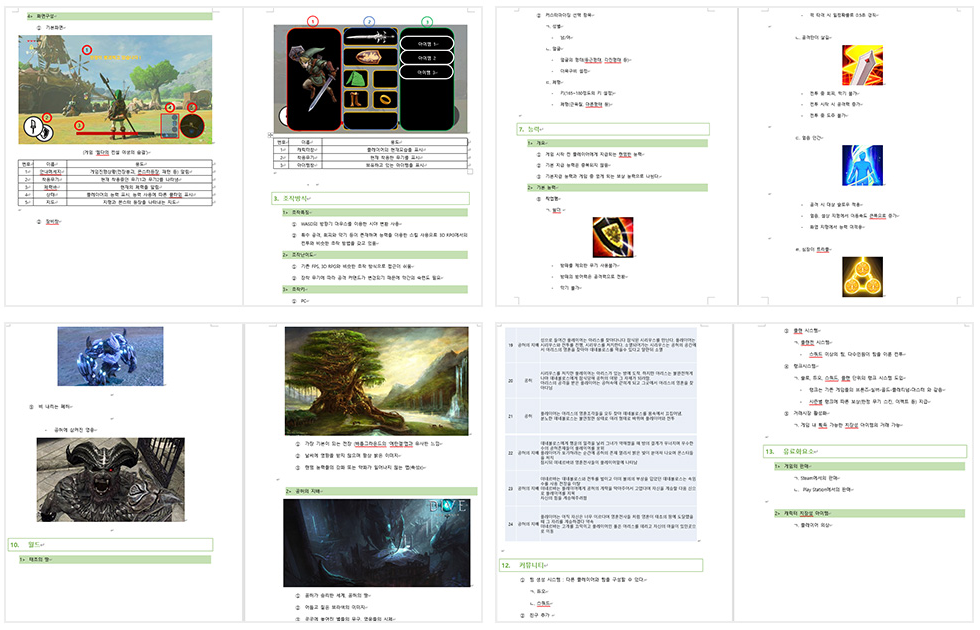Click green subheading '2 조작난이도'

(x=374, y=254)
